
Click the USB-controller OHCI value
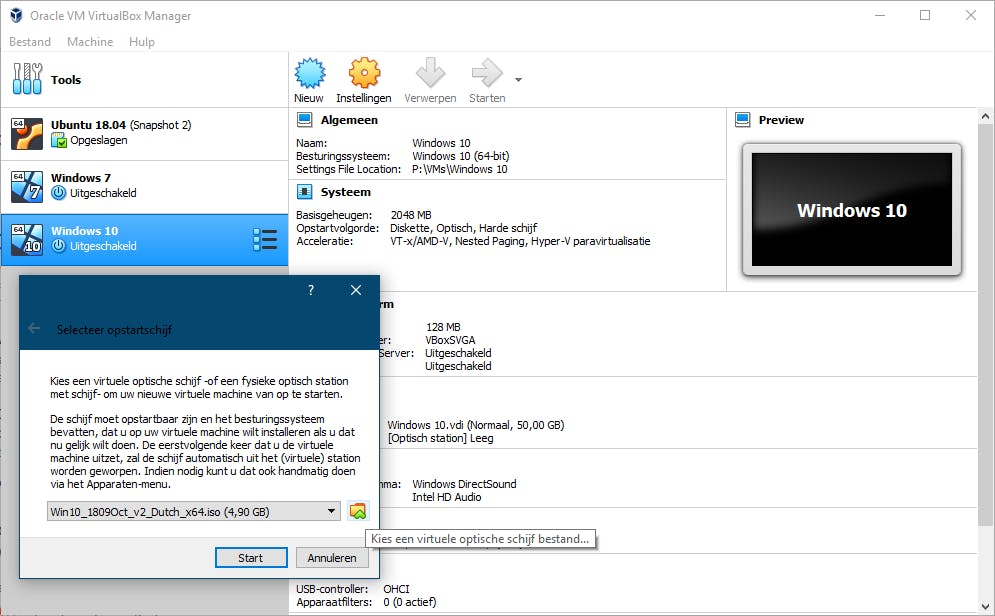coord(397,589)
